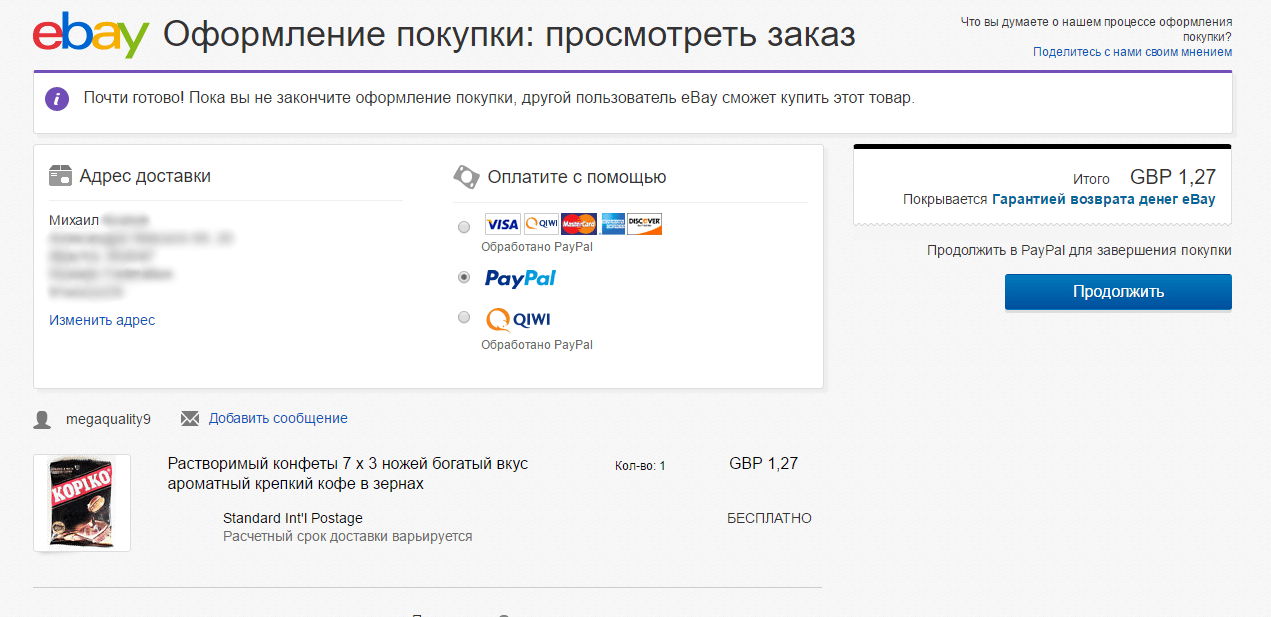Click the Оплатите с помощью heading
Image resolution: width=1271 pixels, height=617 pixels.
(x=577, y=177)
